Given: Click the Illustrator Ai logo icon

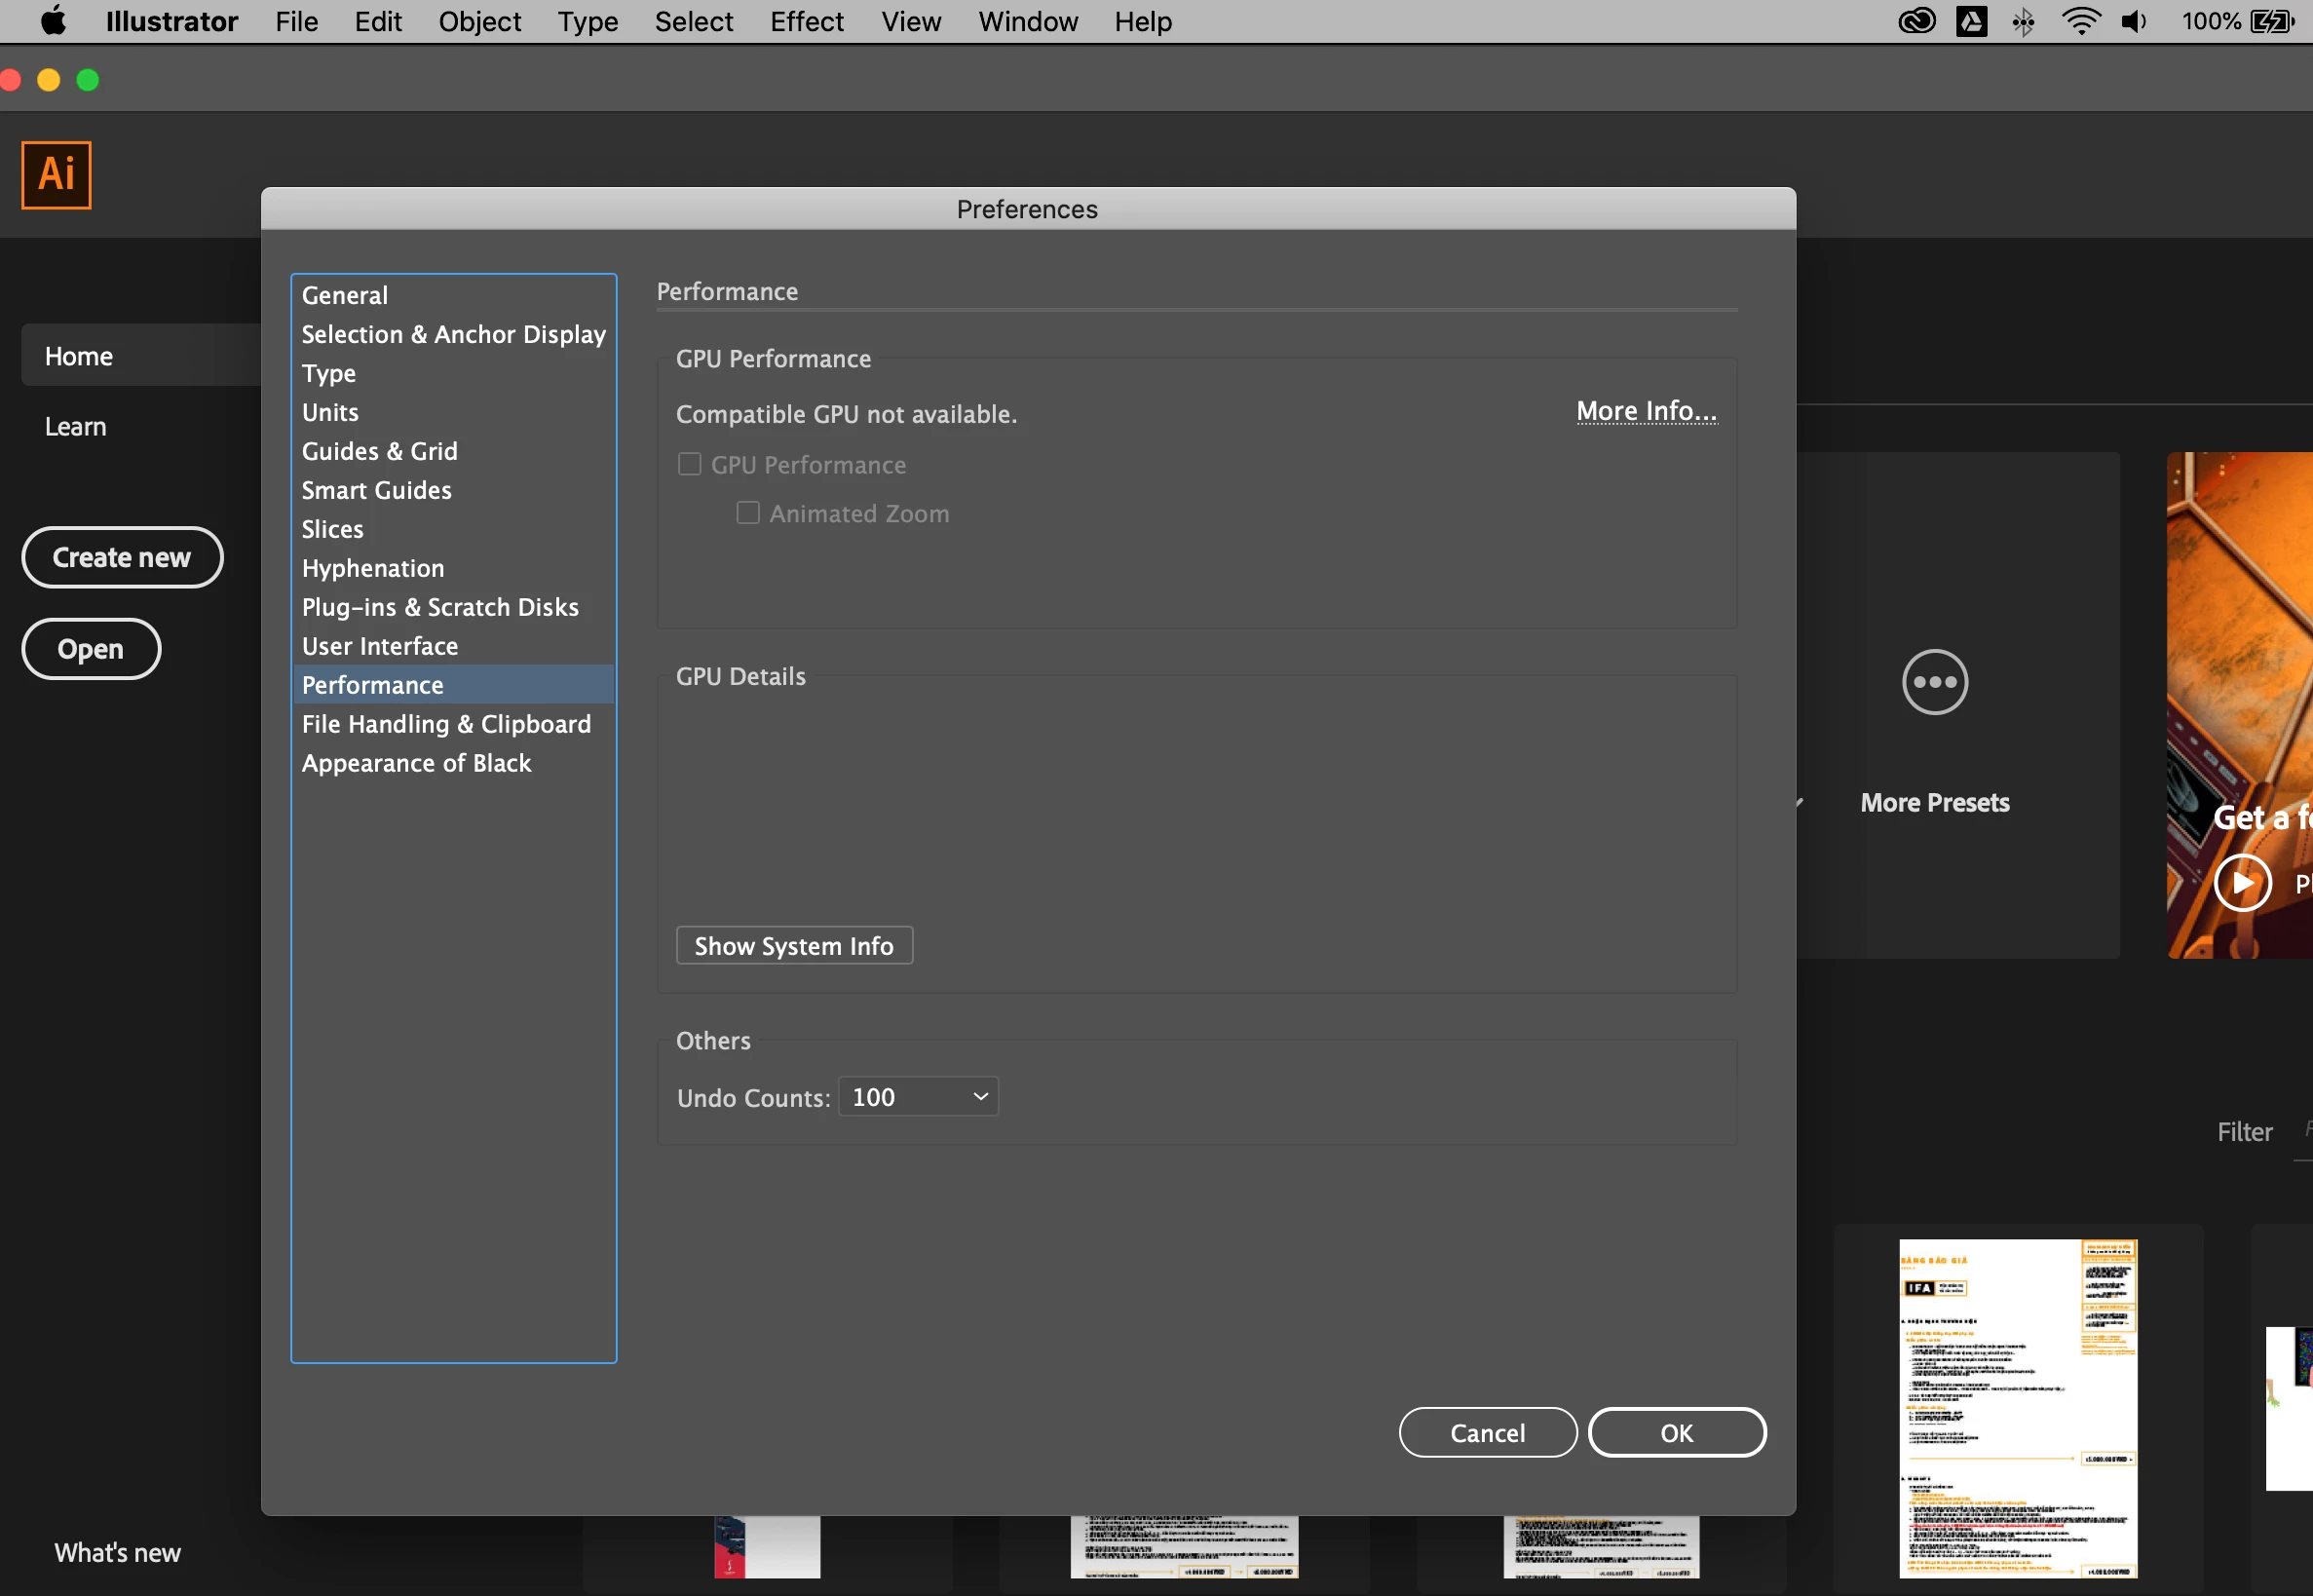Looking at the screenshot, I should pos(56,174).
